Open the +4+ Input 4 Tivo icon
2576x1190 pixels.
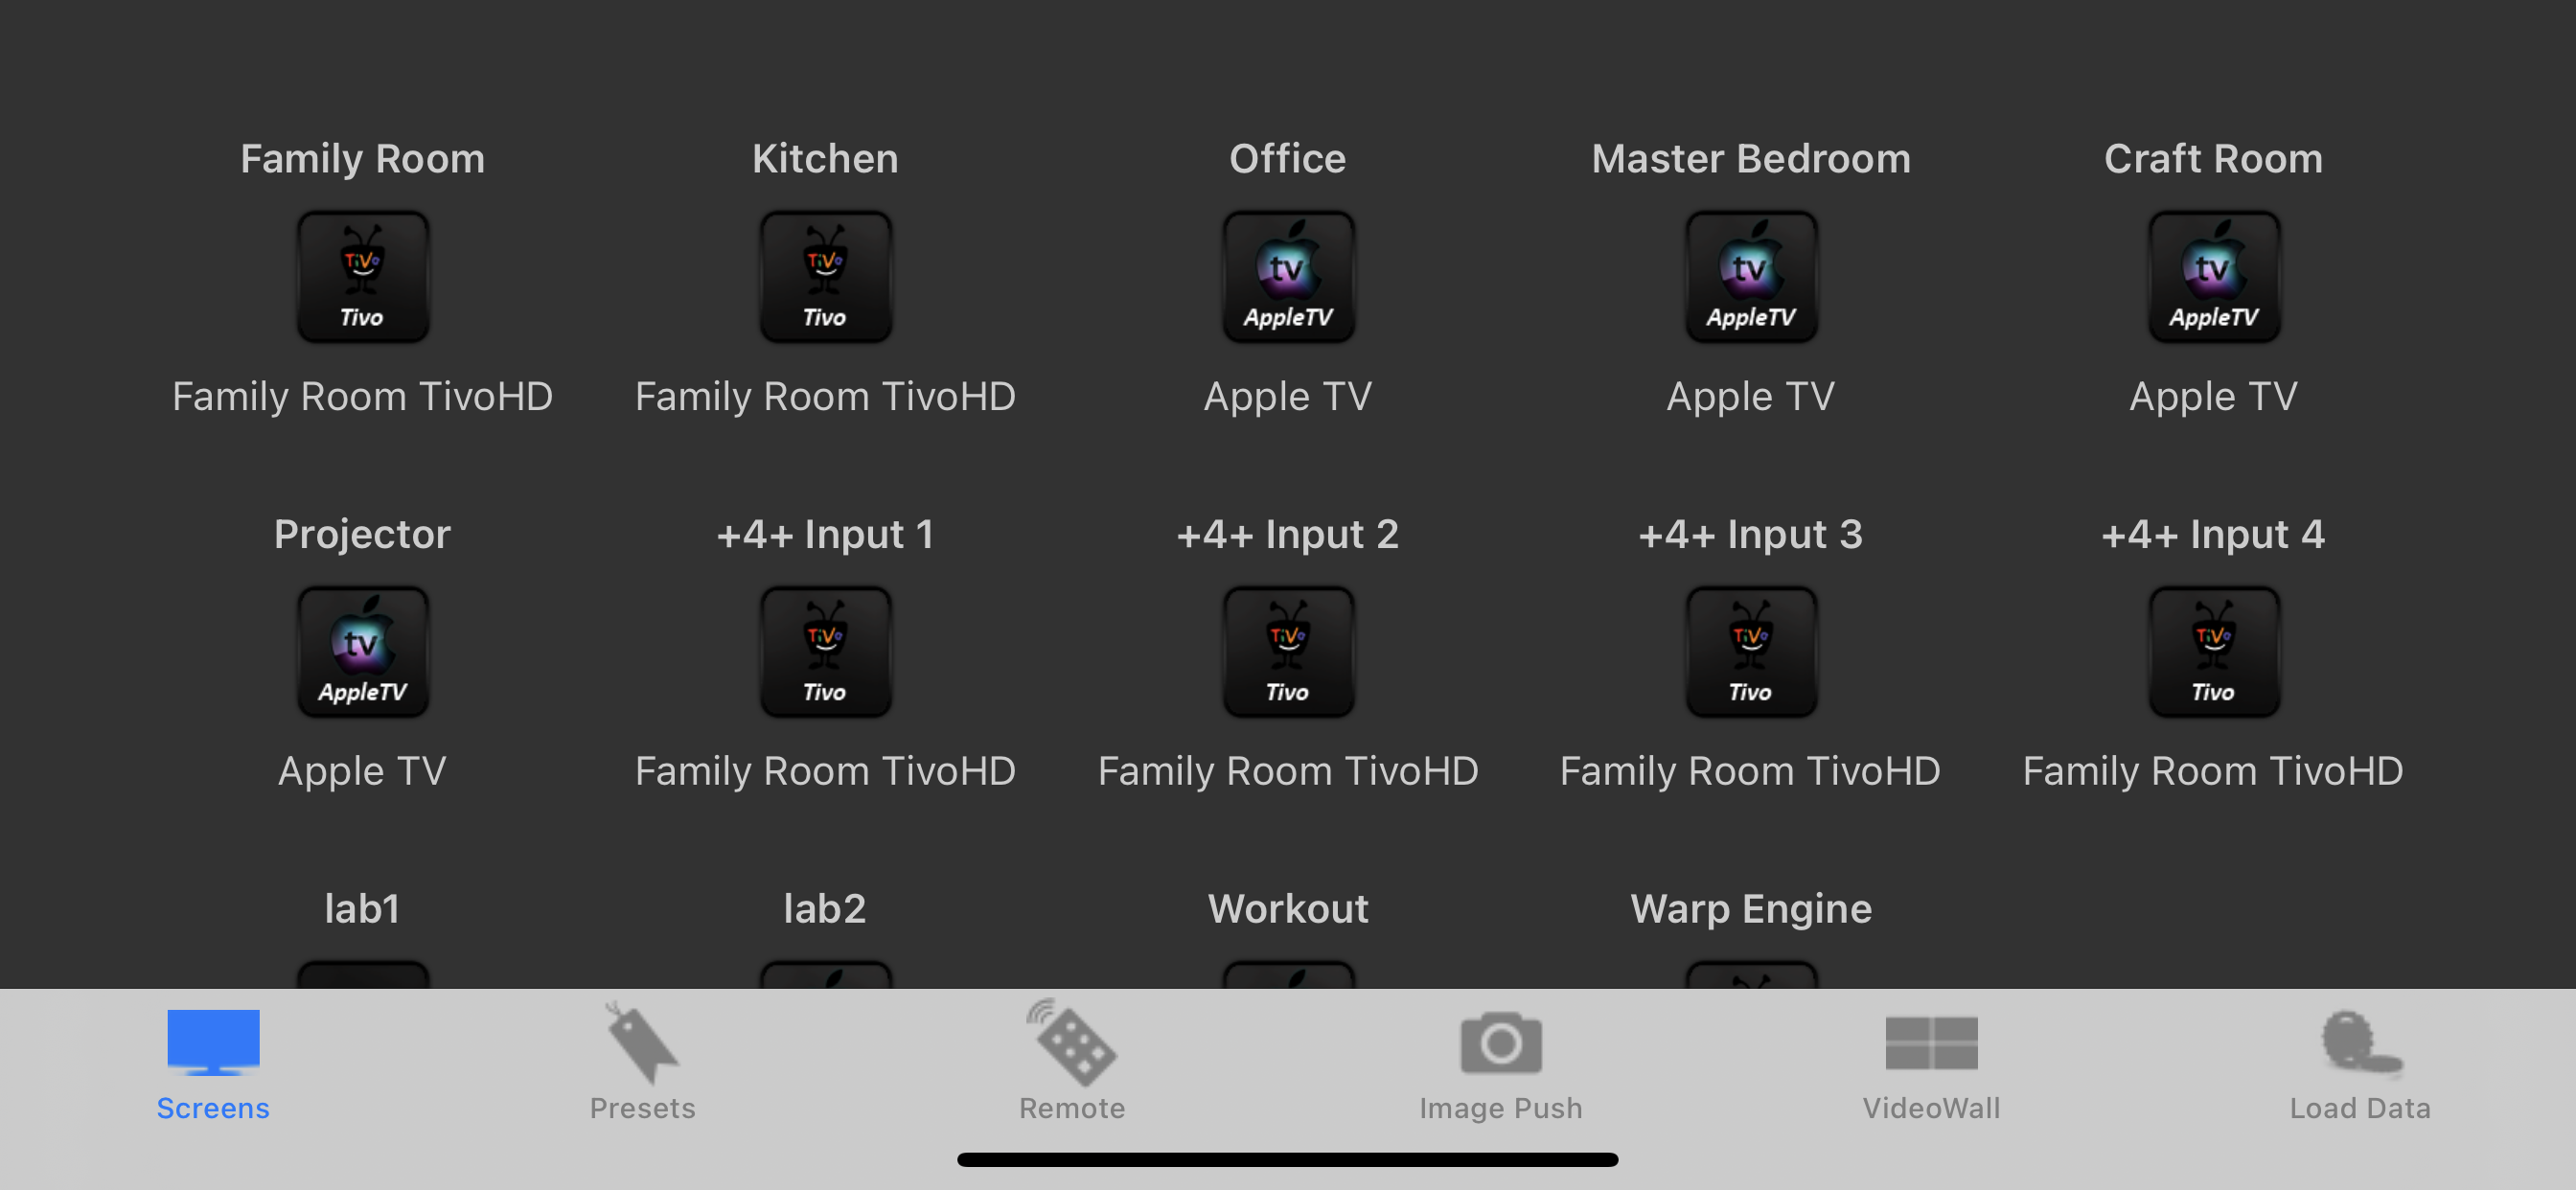pyautogui.click(x=2213, y=652)
